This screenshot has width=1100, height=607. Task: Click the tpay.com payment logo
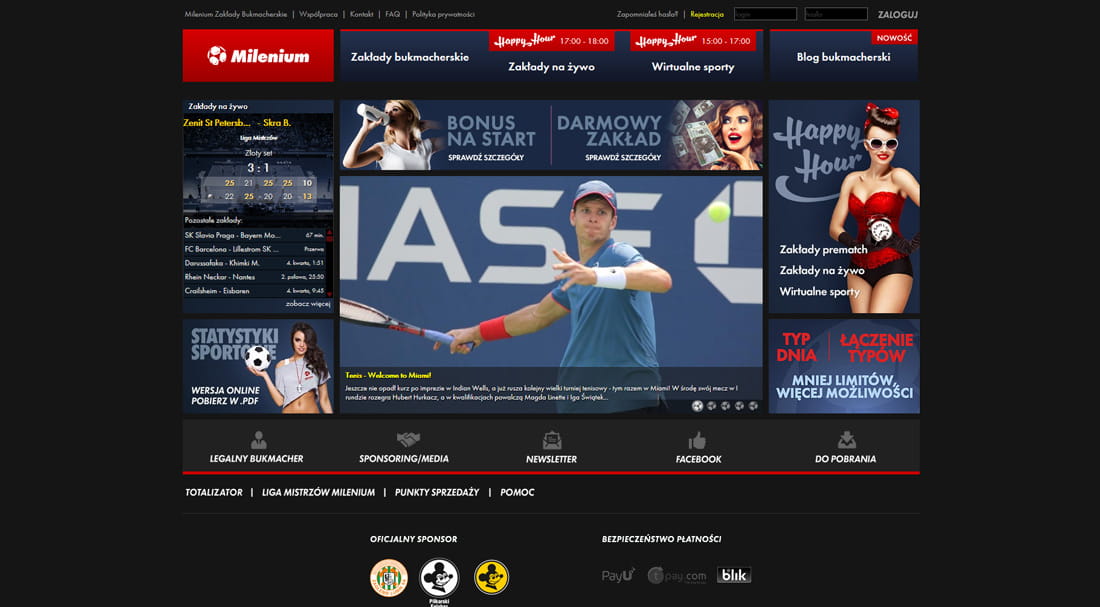(x=677, y=575)
